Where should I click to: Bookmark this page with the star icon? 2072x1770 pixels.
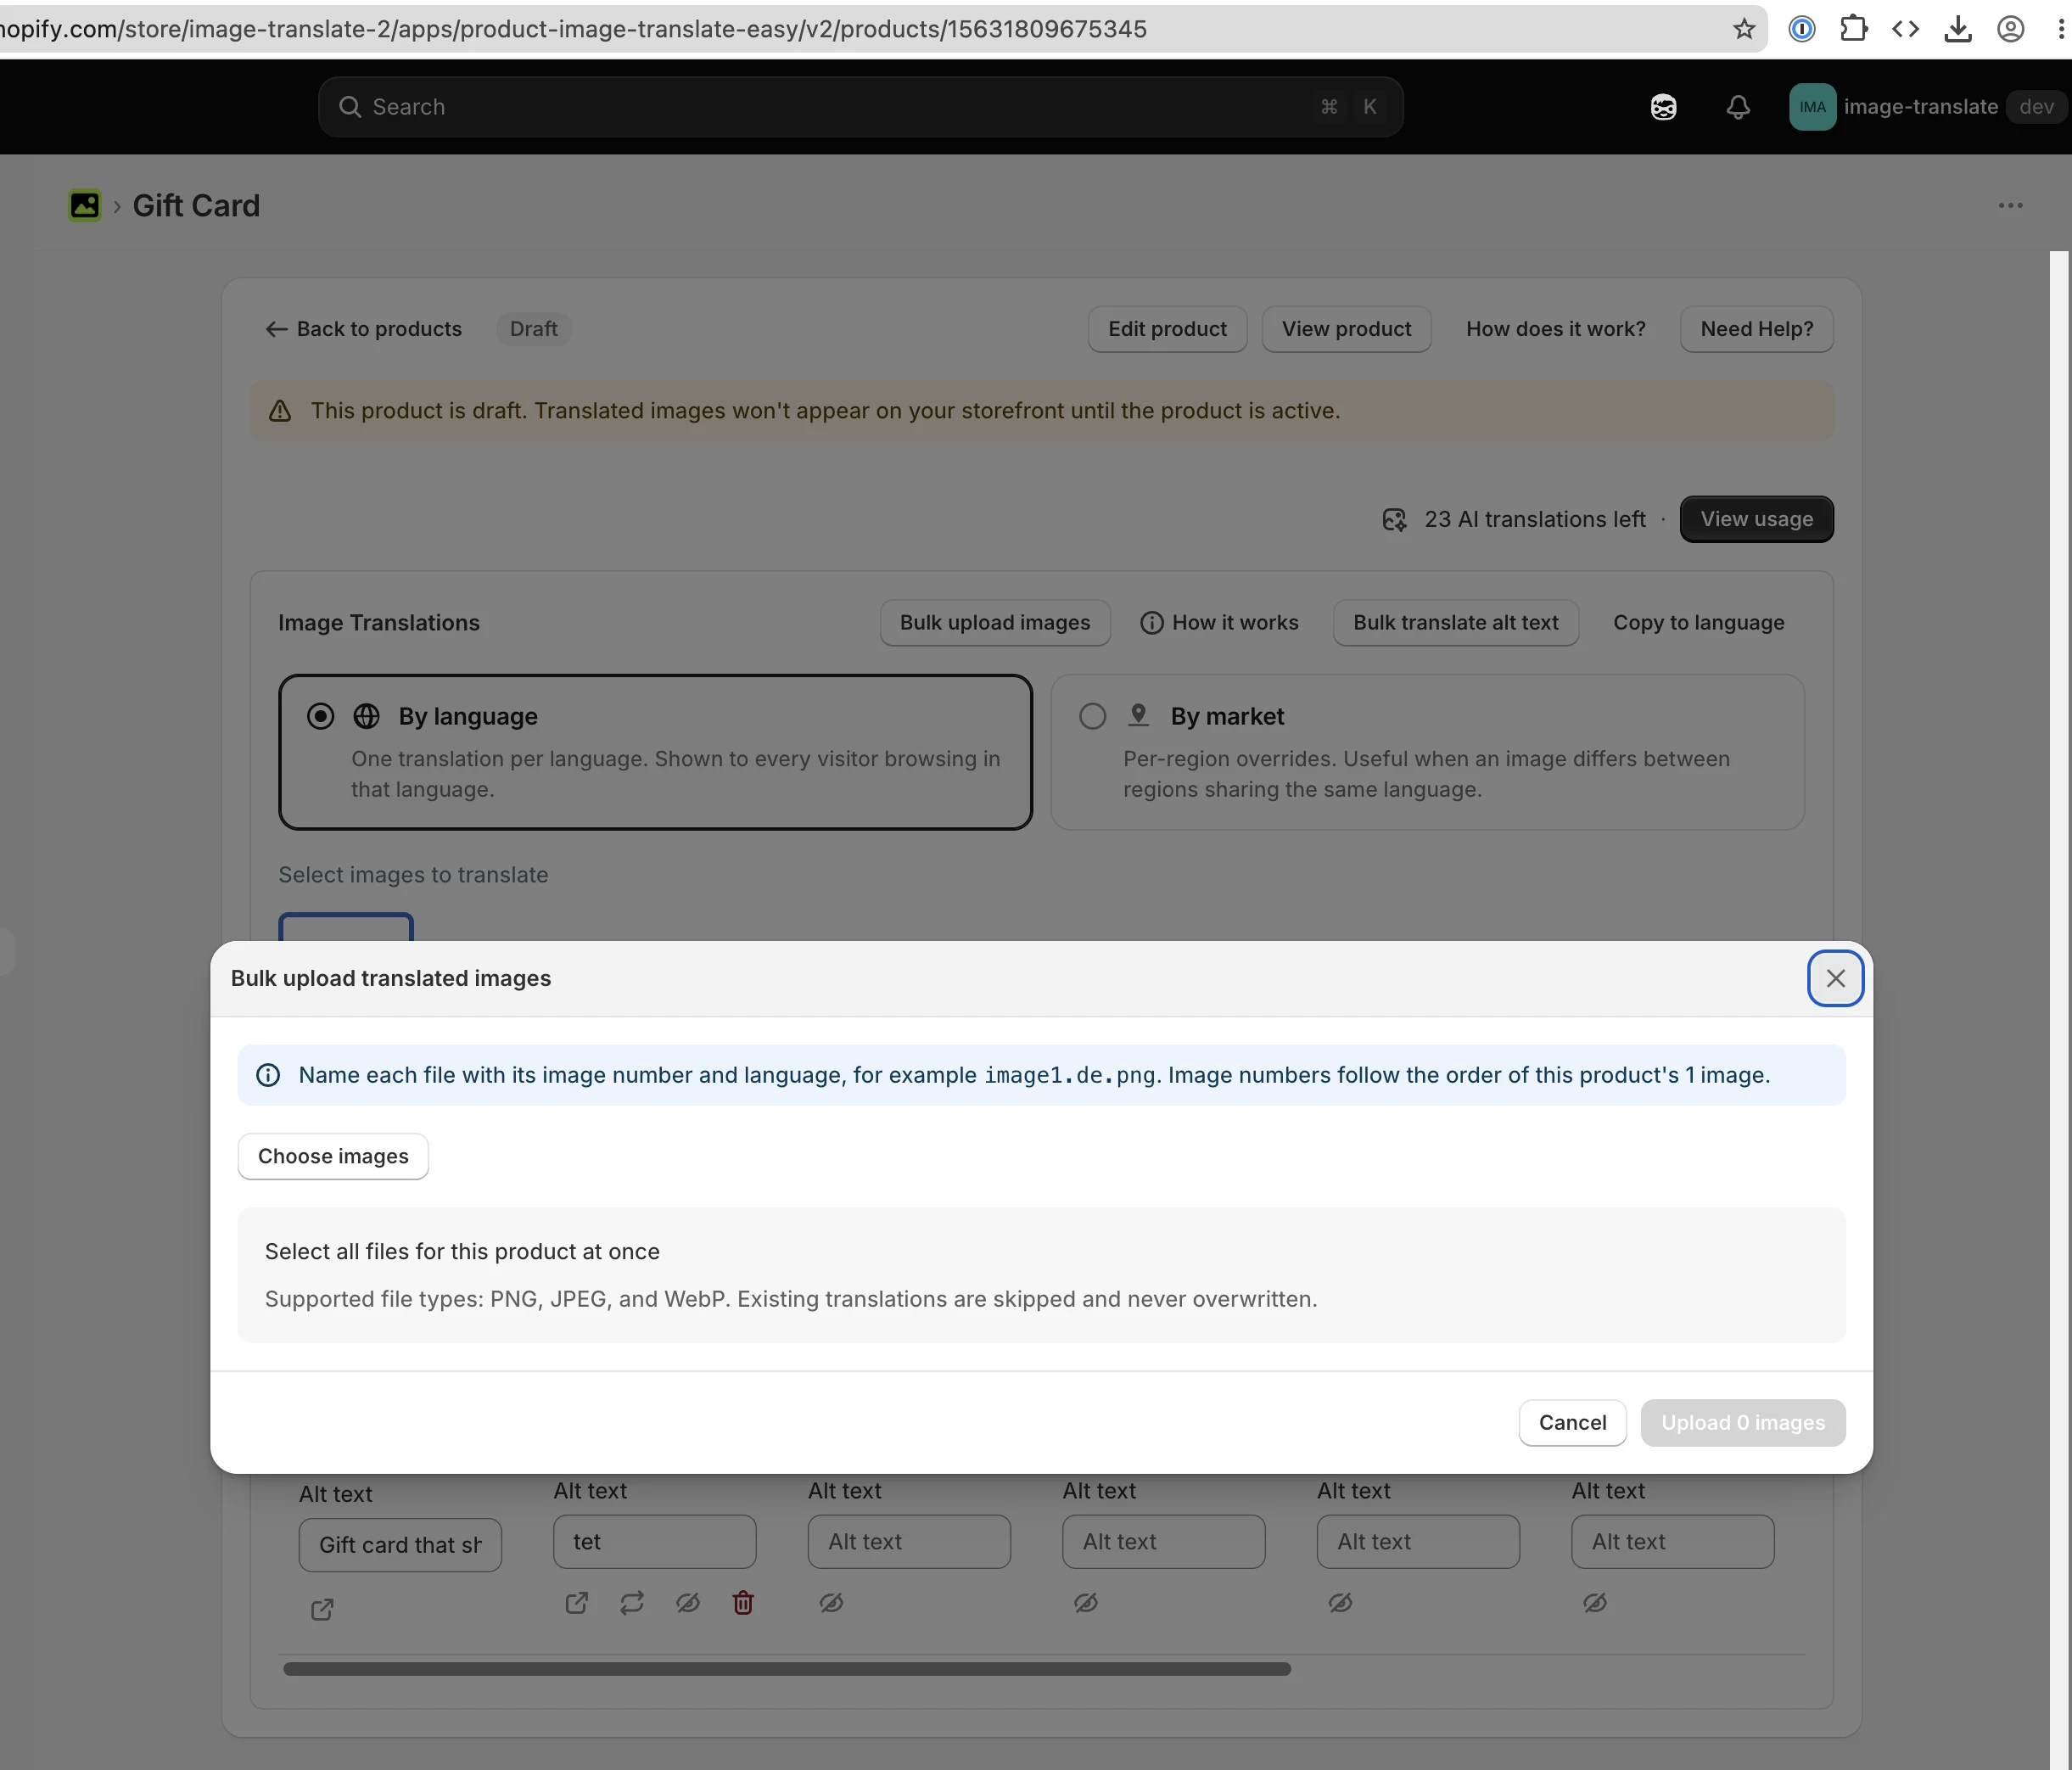click(x=1744, y=29)
